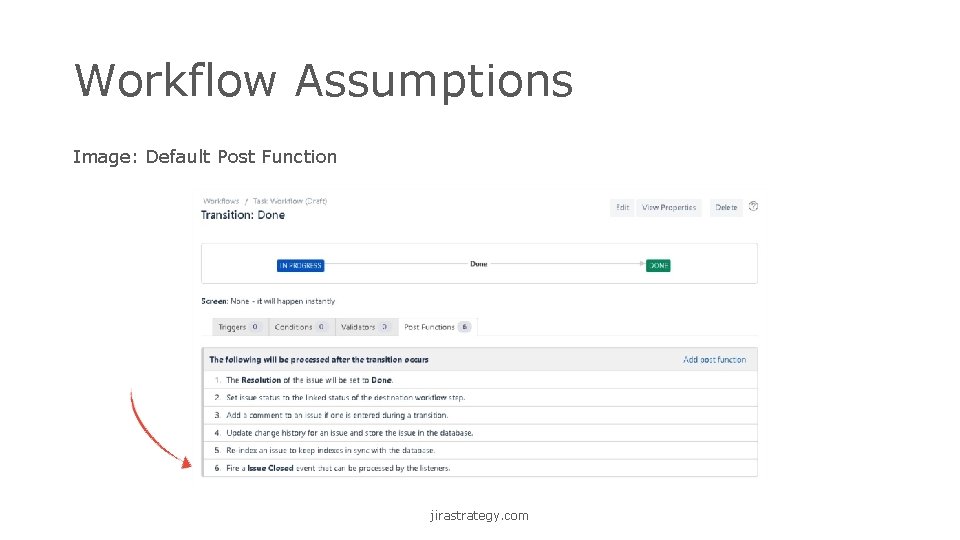This screenshot has width=960, height=540.
Task: Select the Fire Issue Closed event row
Action: coord(337,468)
